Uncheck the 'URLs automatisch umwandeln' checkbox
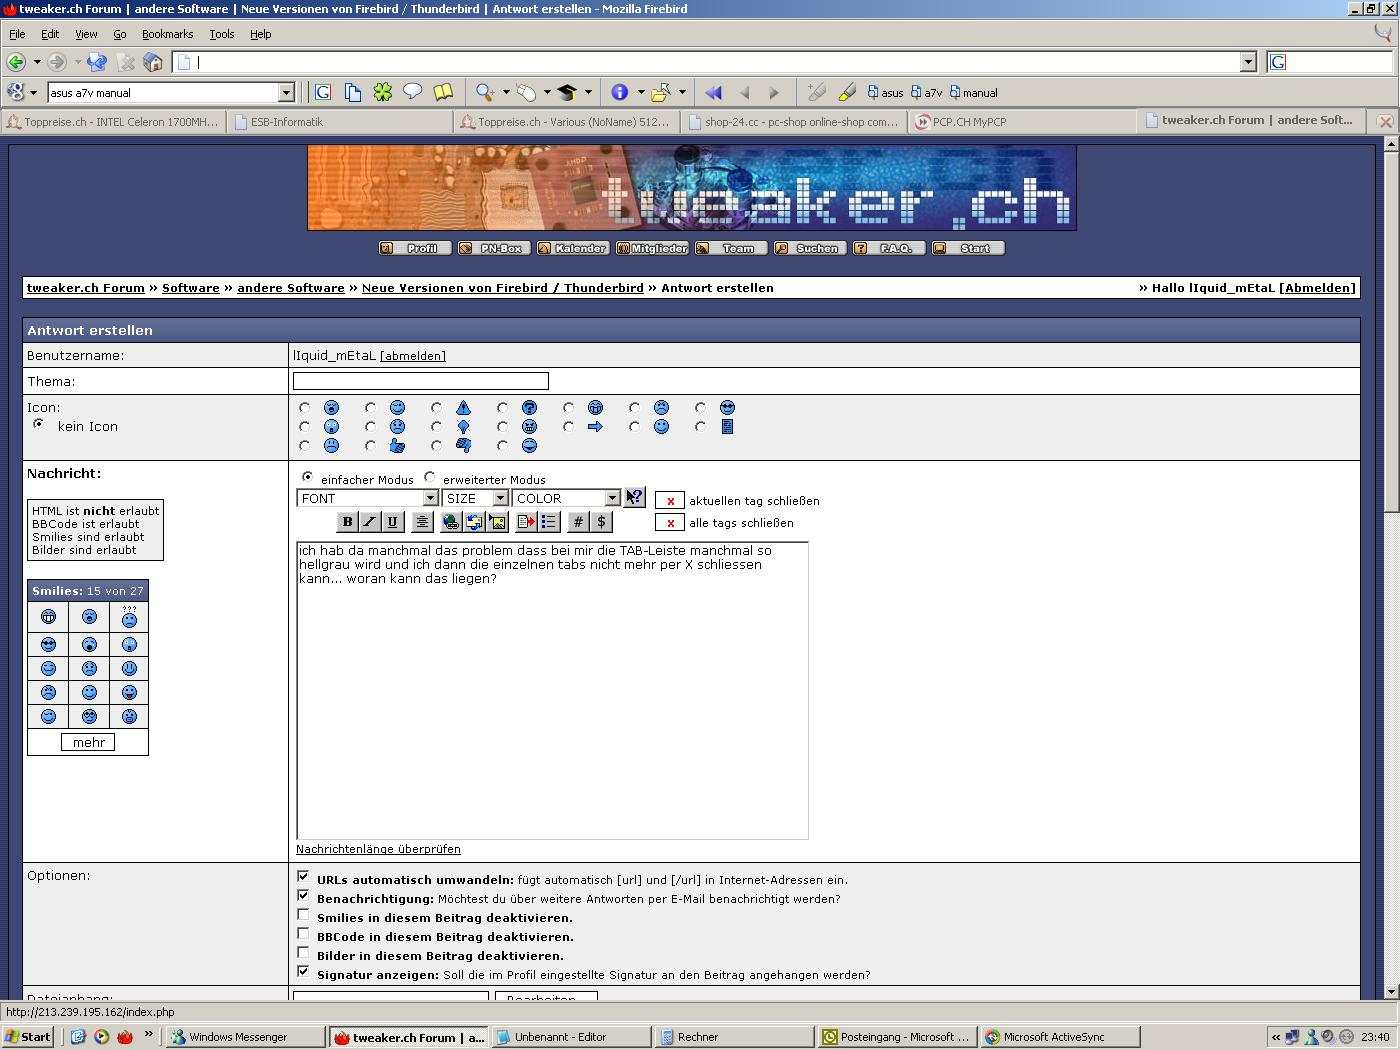Viewport: 1400px width, 1050px height. pyautogui.click(x=303, y=877)
